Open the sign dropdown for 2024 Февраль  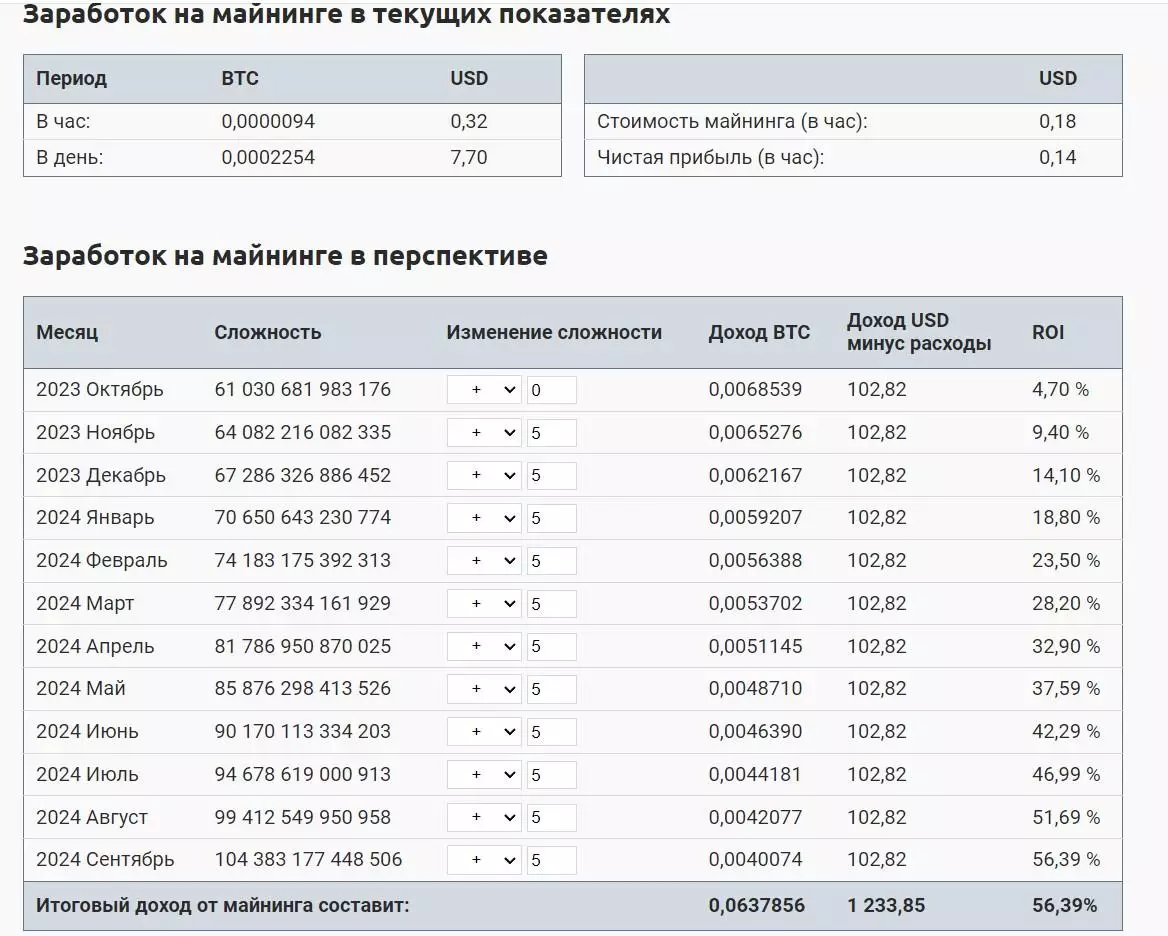[x=484, y=561]
